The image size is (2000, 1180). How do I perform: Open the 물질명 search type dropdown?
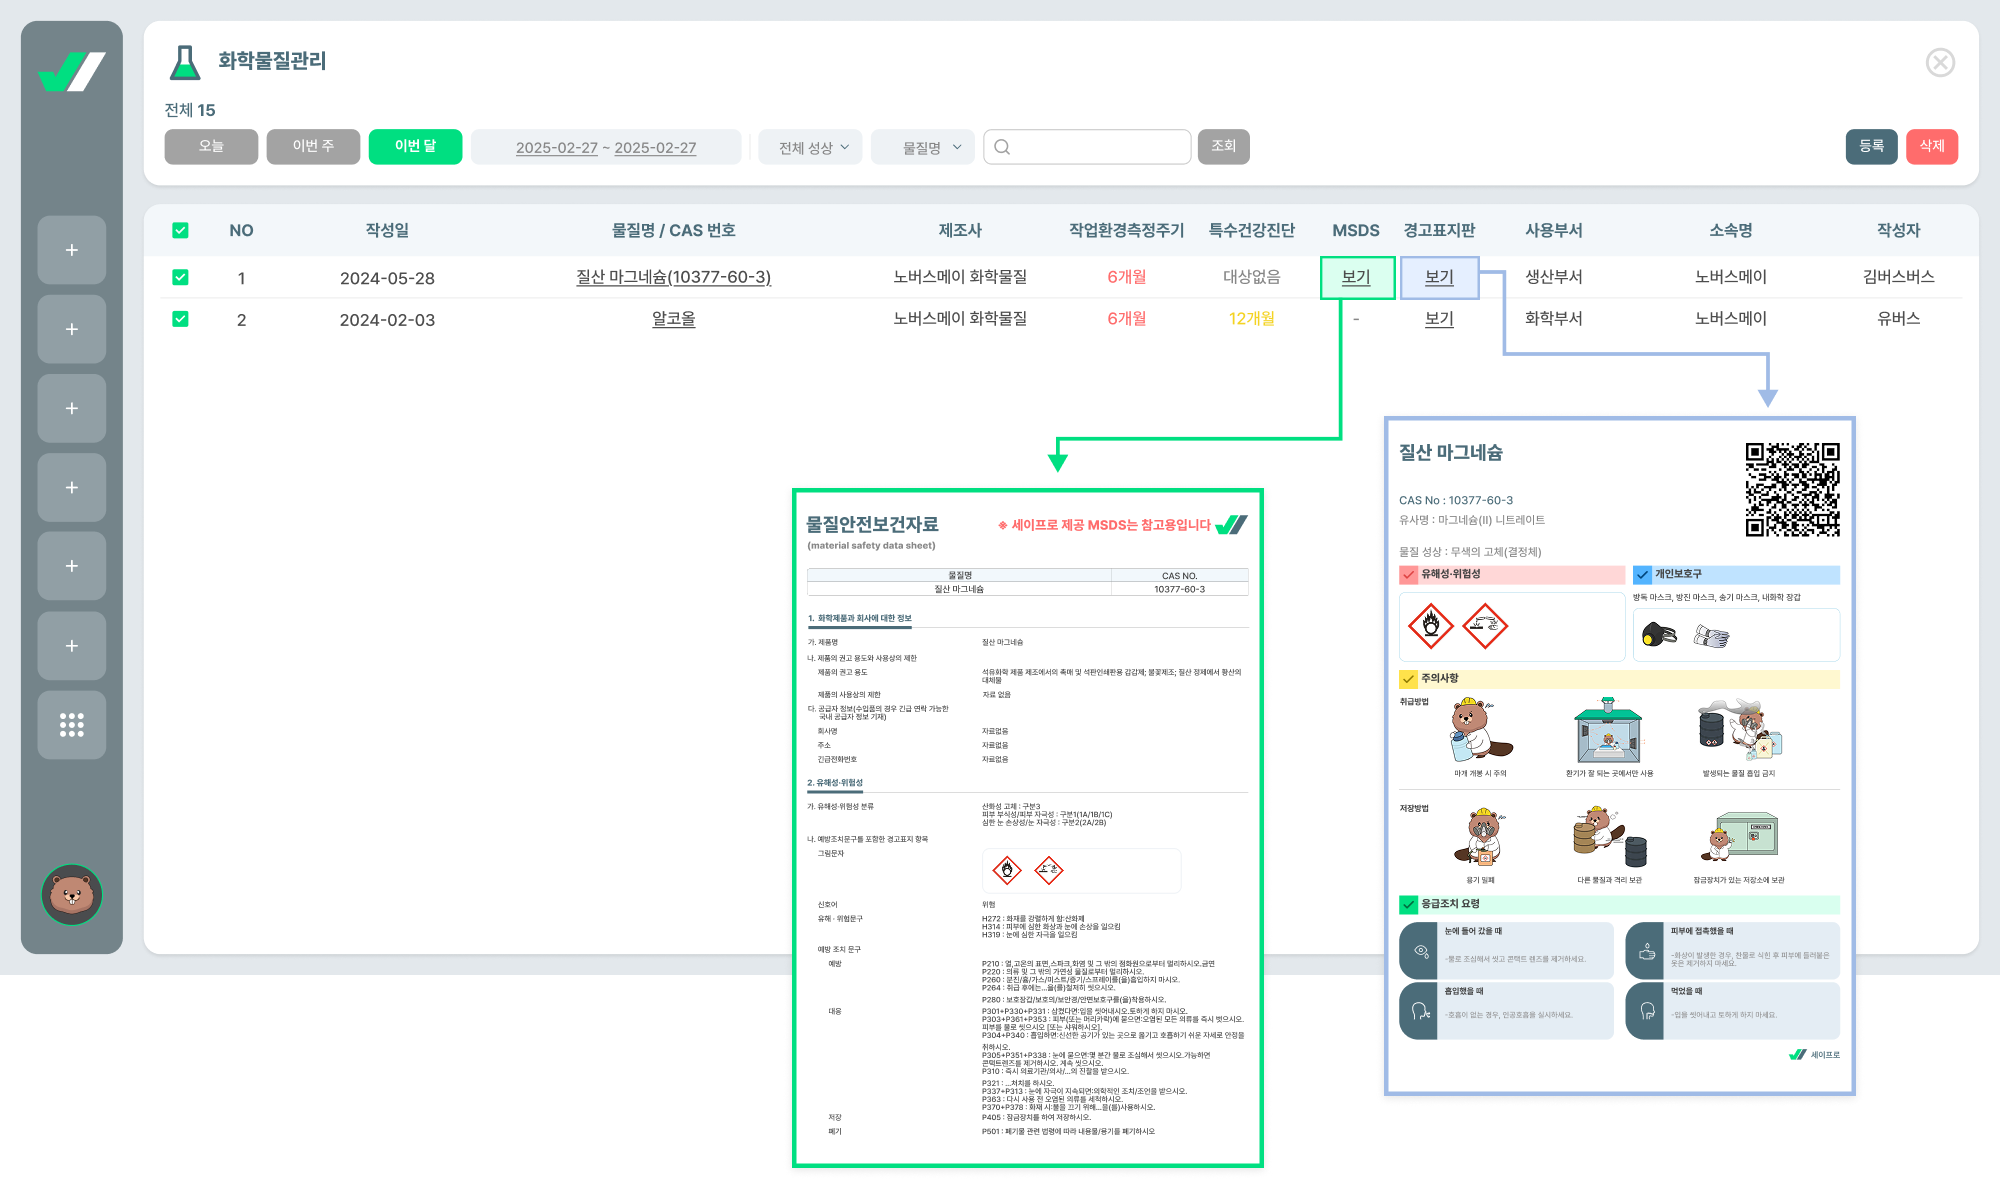[923, 147]
